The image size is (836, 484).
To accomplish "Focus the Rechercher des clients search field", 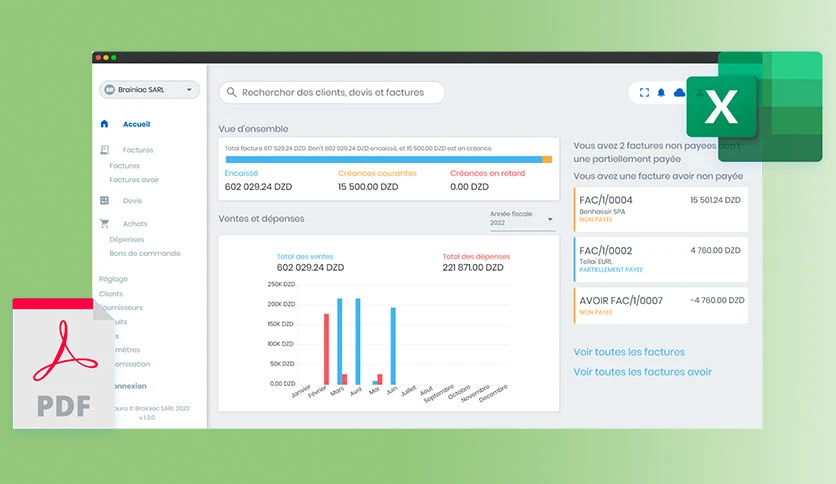I will click(332, 92).
